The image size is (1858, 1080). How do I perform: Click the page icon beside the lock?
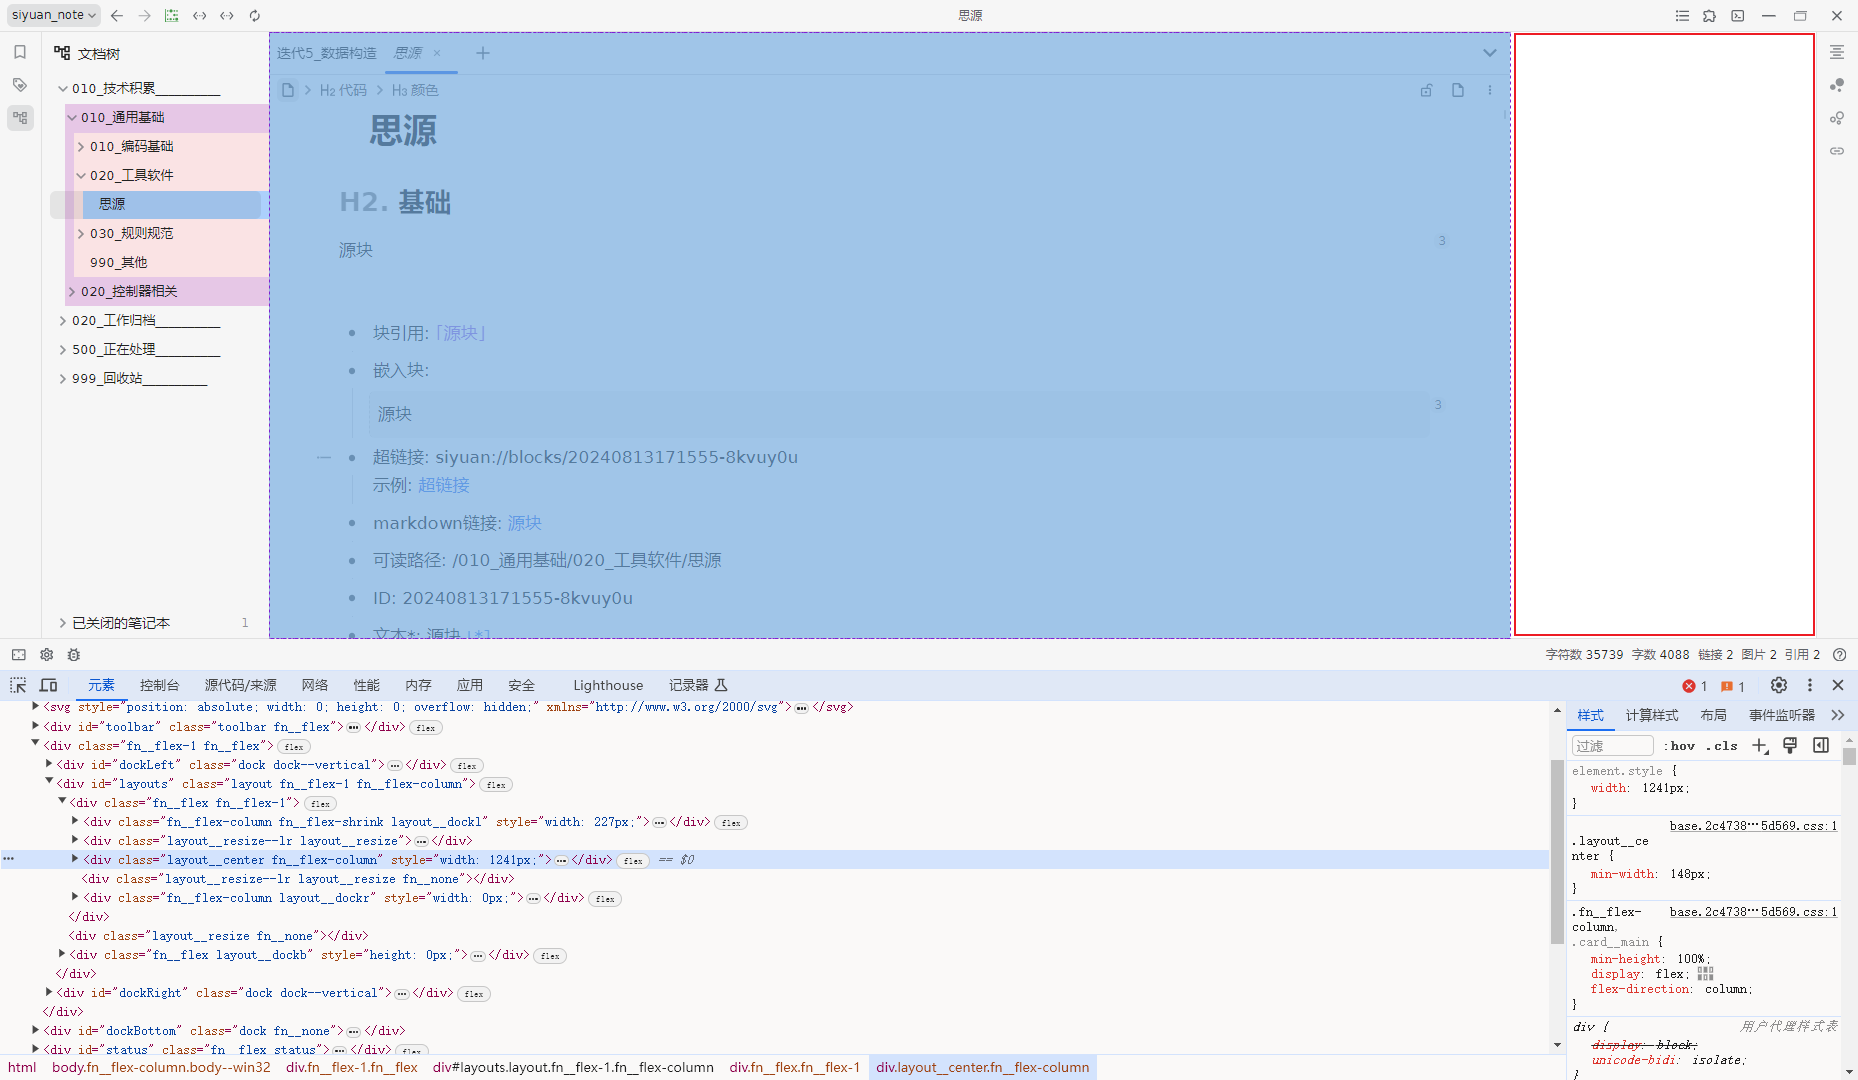(x=1458, y=90)
